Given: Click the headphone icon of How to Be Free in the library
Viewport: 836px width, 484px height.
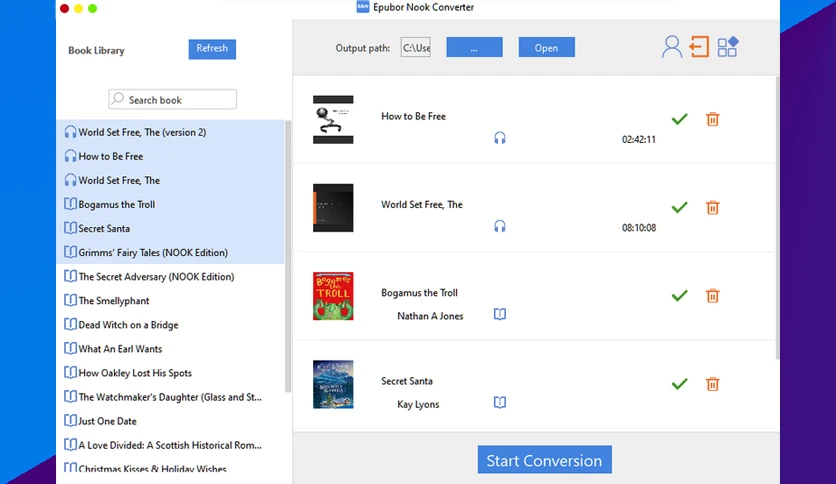Looking at the screenshot, I should click(70, 156).
